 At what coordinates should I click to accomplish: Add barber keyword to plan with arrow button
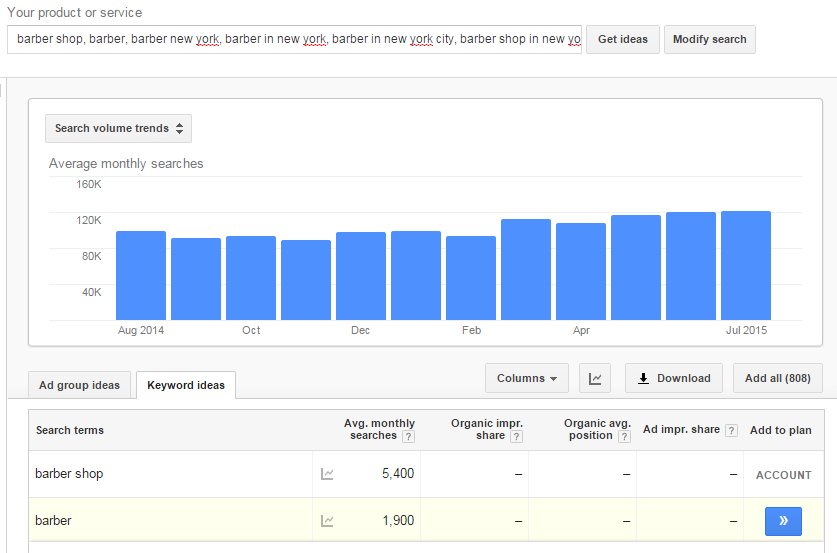[x=783, y=521]
